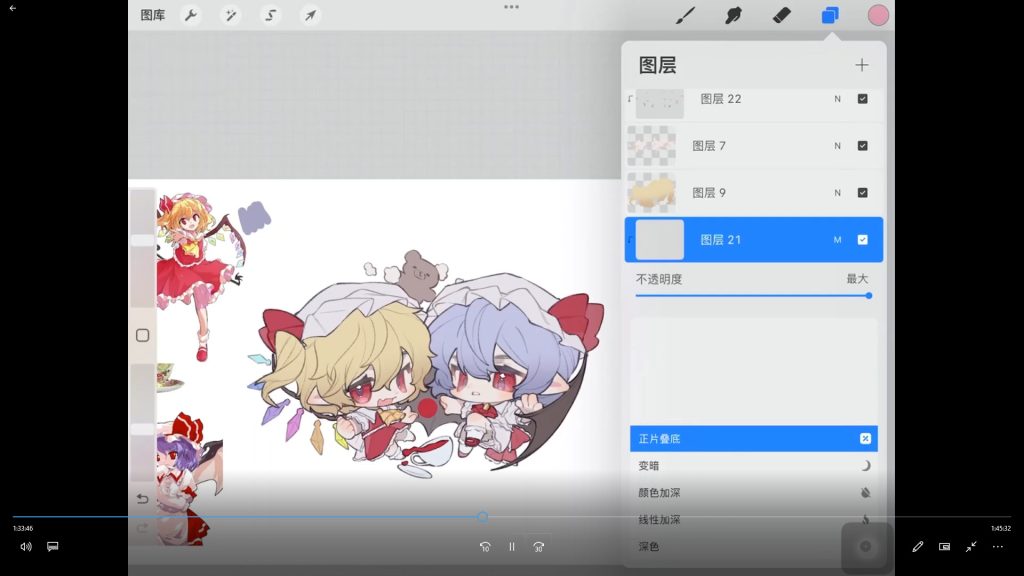This screenshot has height=576, width=1024.
Task: Open the 图库 gallery
Action: pyautogui.click(x=153, y=15)
